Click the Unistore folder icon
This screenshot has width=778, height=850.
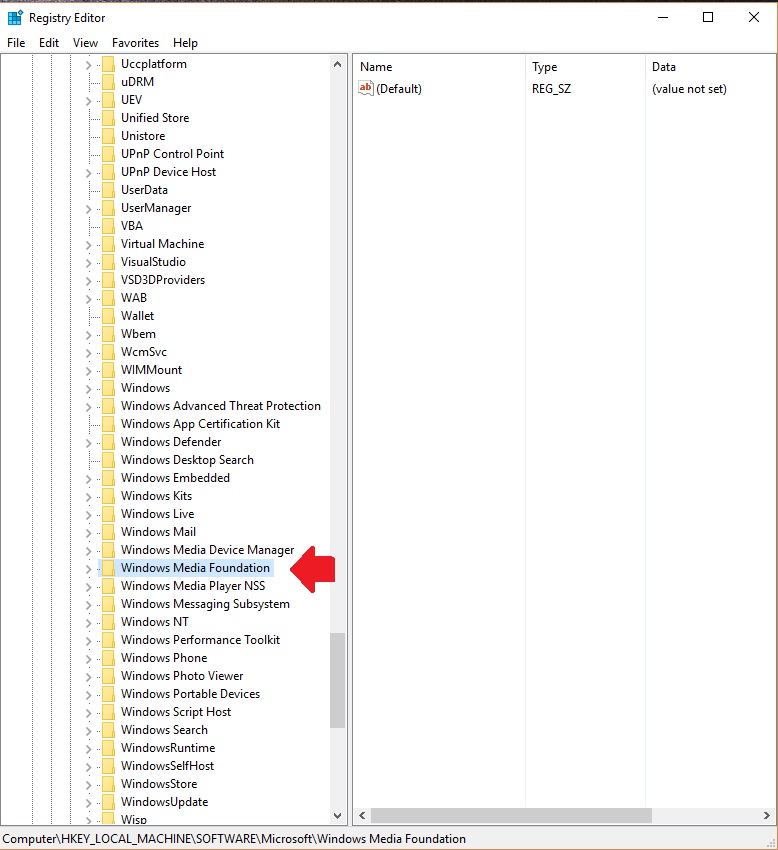(108, 136)
